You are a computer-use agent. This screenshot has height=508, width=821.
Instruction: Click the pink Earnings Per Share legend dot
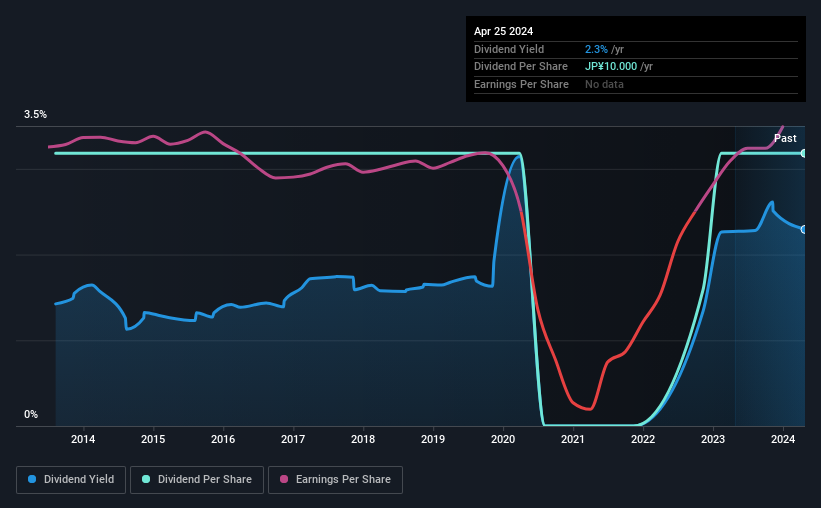click(x=284, y=479)
